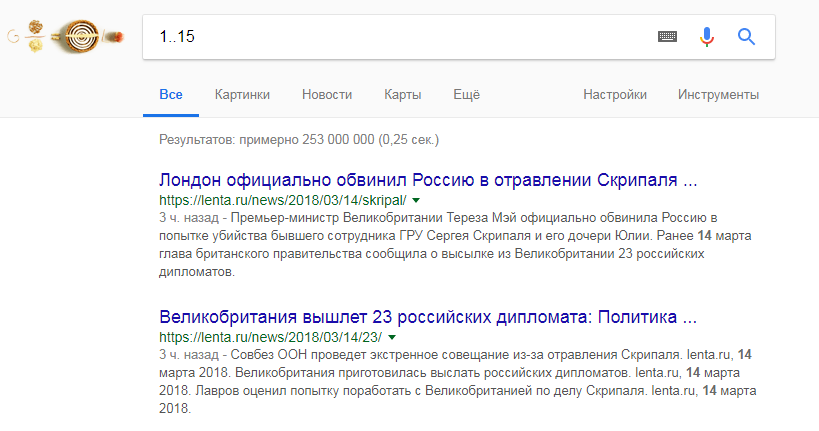Open the Новости tab
The height and width of the screenshot is (431, 819).
327,95
